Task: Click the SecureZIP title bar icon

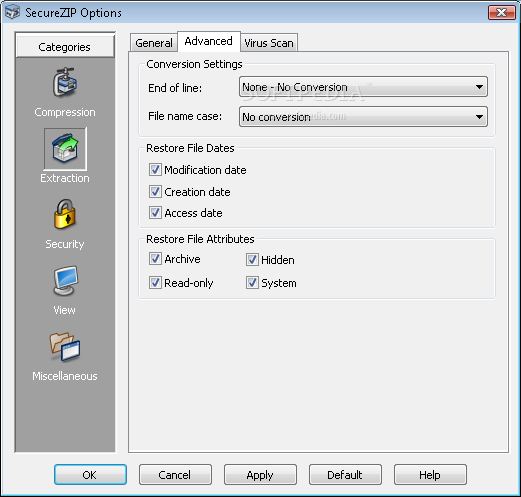Action: click(x=12, y=12)
